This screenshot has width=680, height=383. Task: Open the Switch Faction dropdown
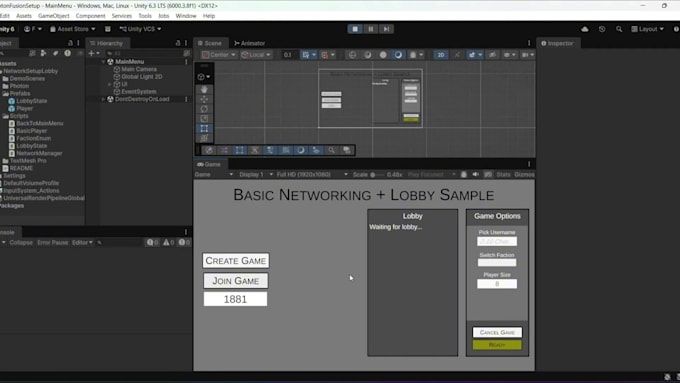pyautogui.click(x=497, y=262)
